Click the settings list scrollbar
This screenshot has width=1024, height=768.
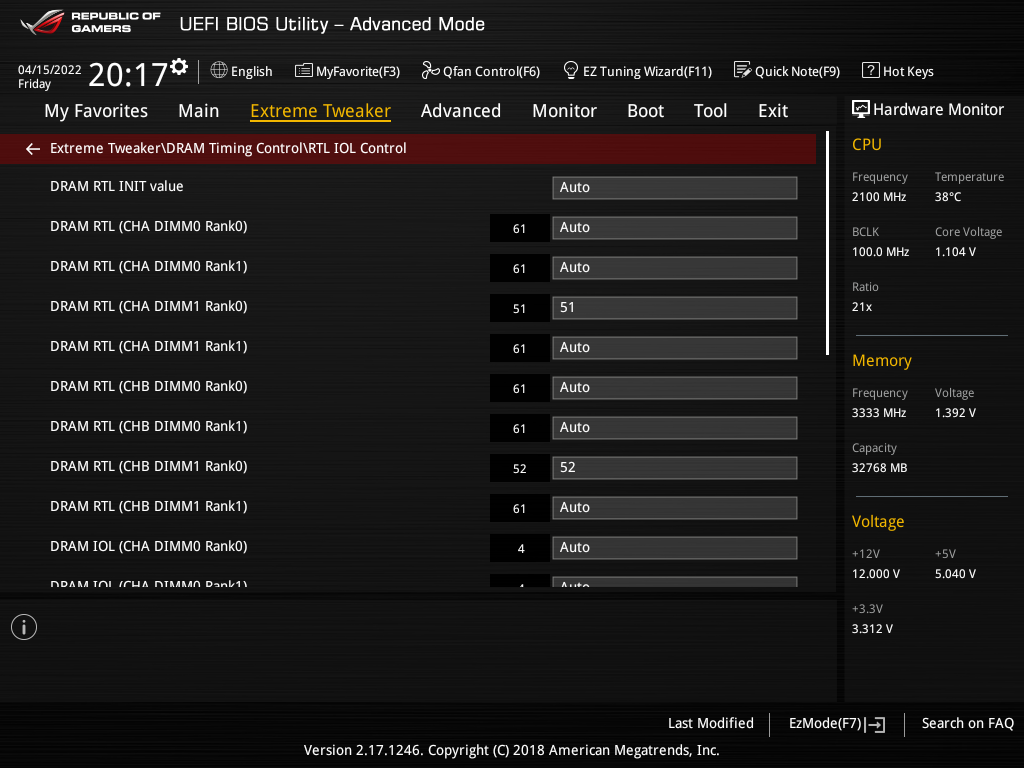827,243
